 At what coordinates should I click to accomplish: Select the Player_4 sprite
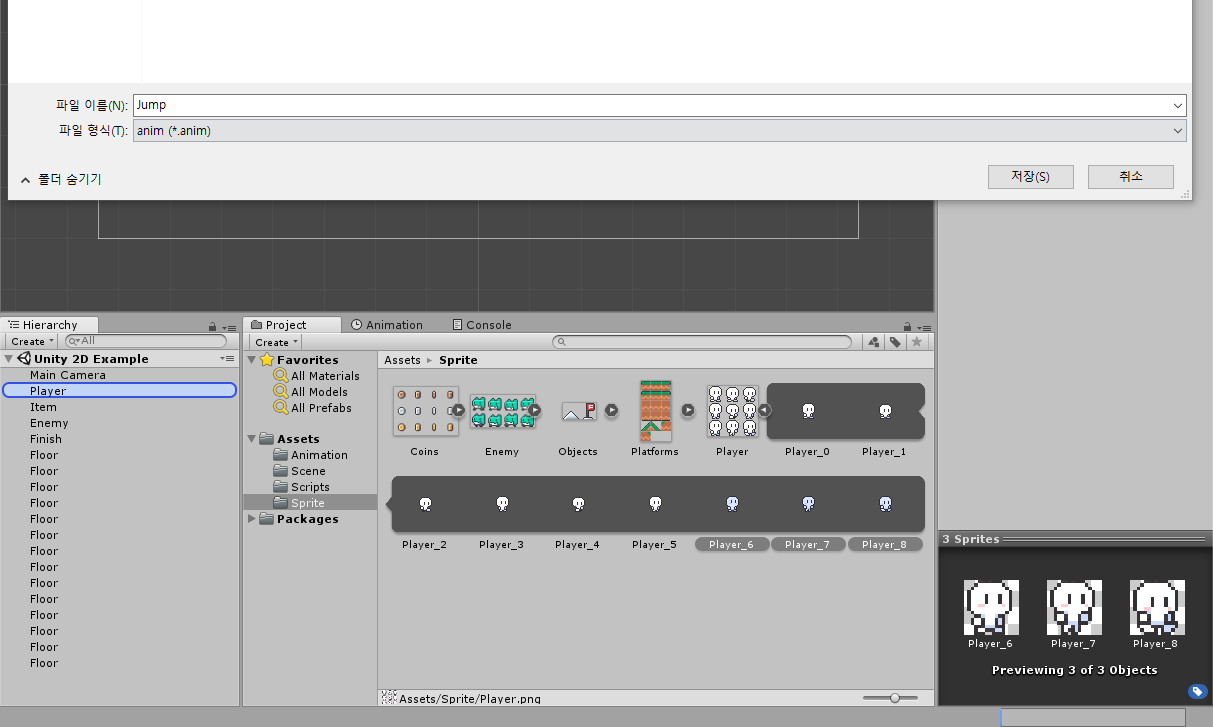(x=578, y=504)
